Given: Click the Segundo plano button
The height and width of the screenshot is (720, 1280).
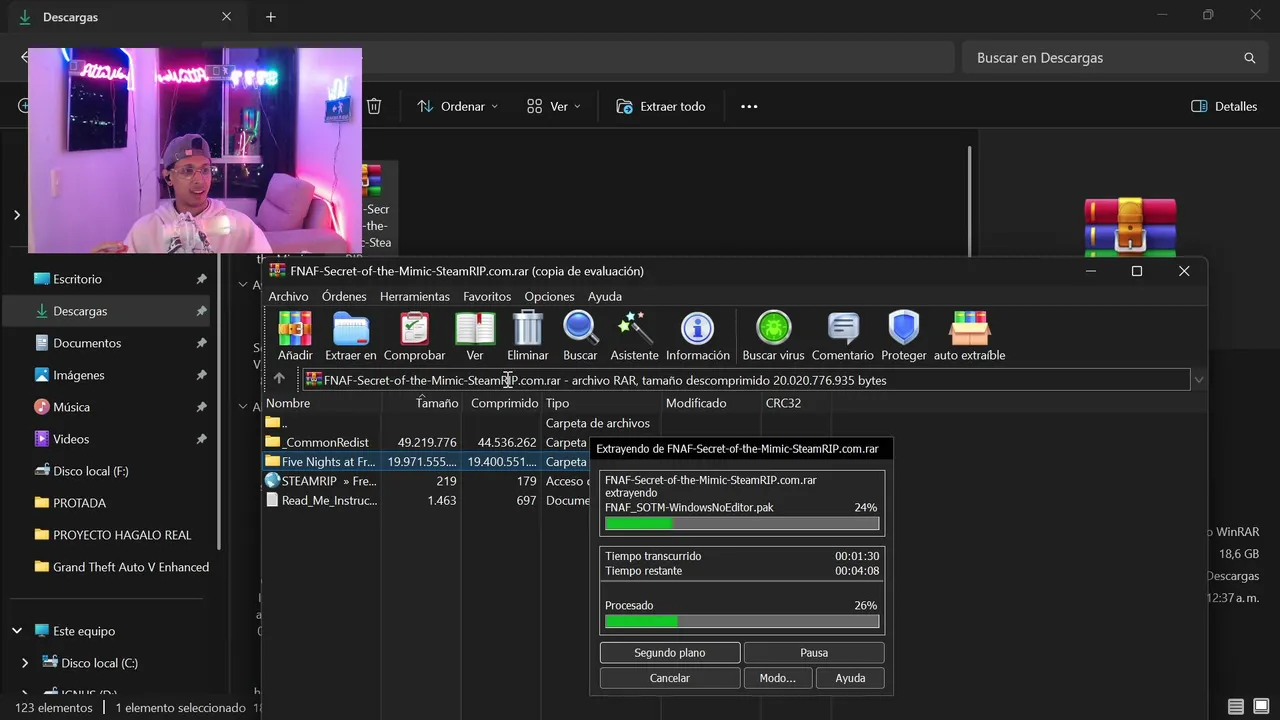Looking at the screenshot, I should point(670,652).
